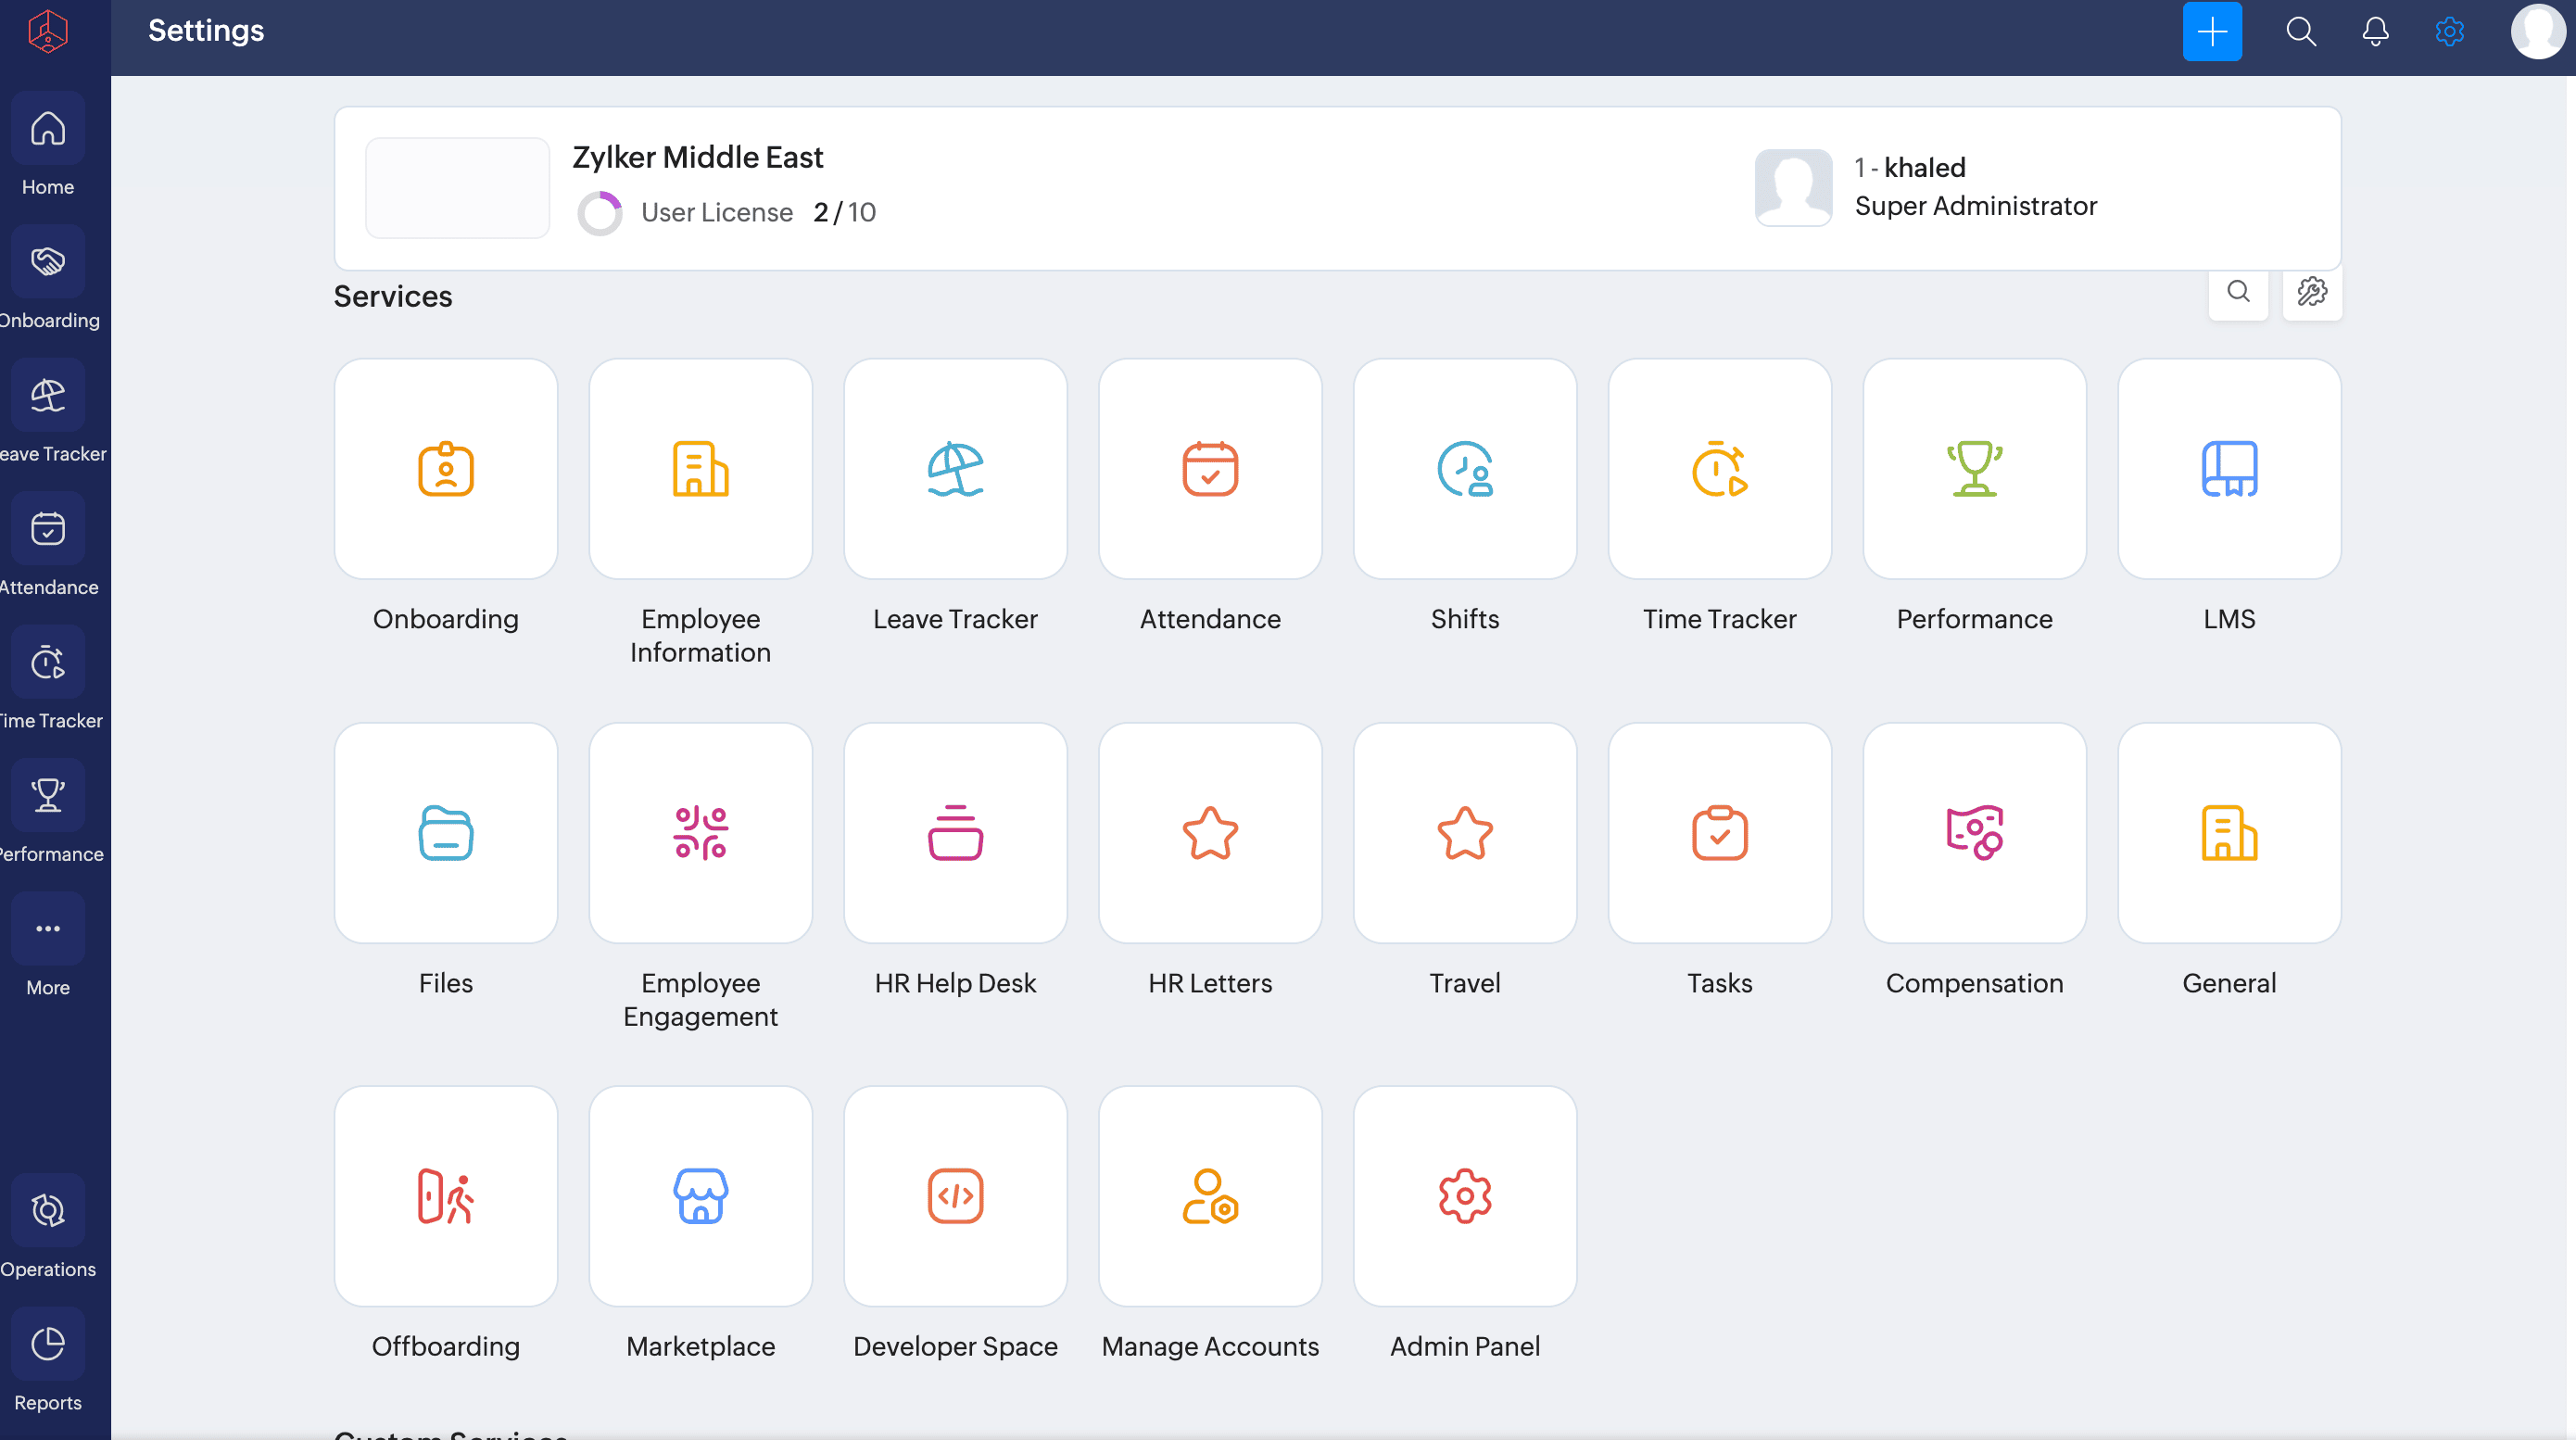Viewport: 2576px width, 1440px height.
Task: Open the LMS service tile
Action: tap(2229, 469)
